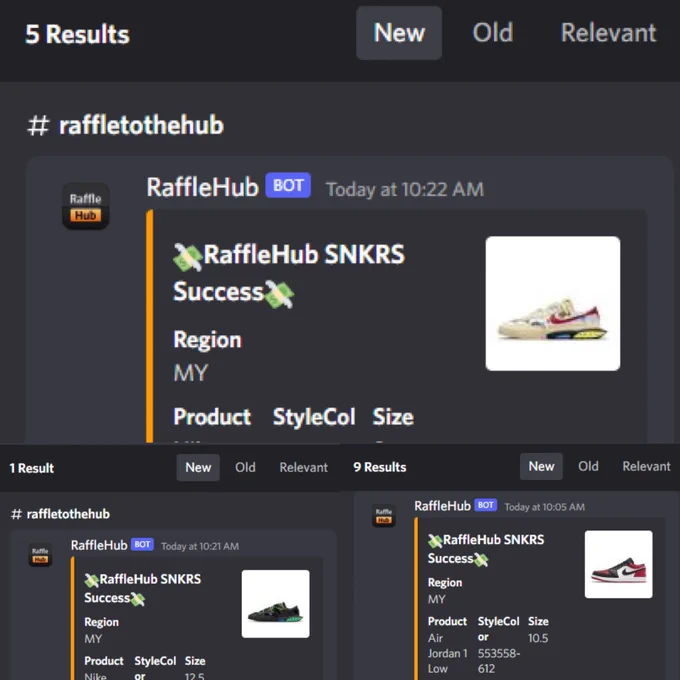
Task: Click RaffleHub username at 10:21 AM
Action: 99,545
